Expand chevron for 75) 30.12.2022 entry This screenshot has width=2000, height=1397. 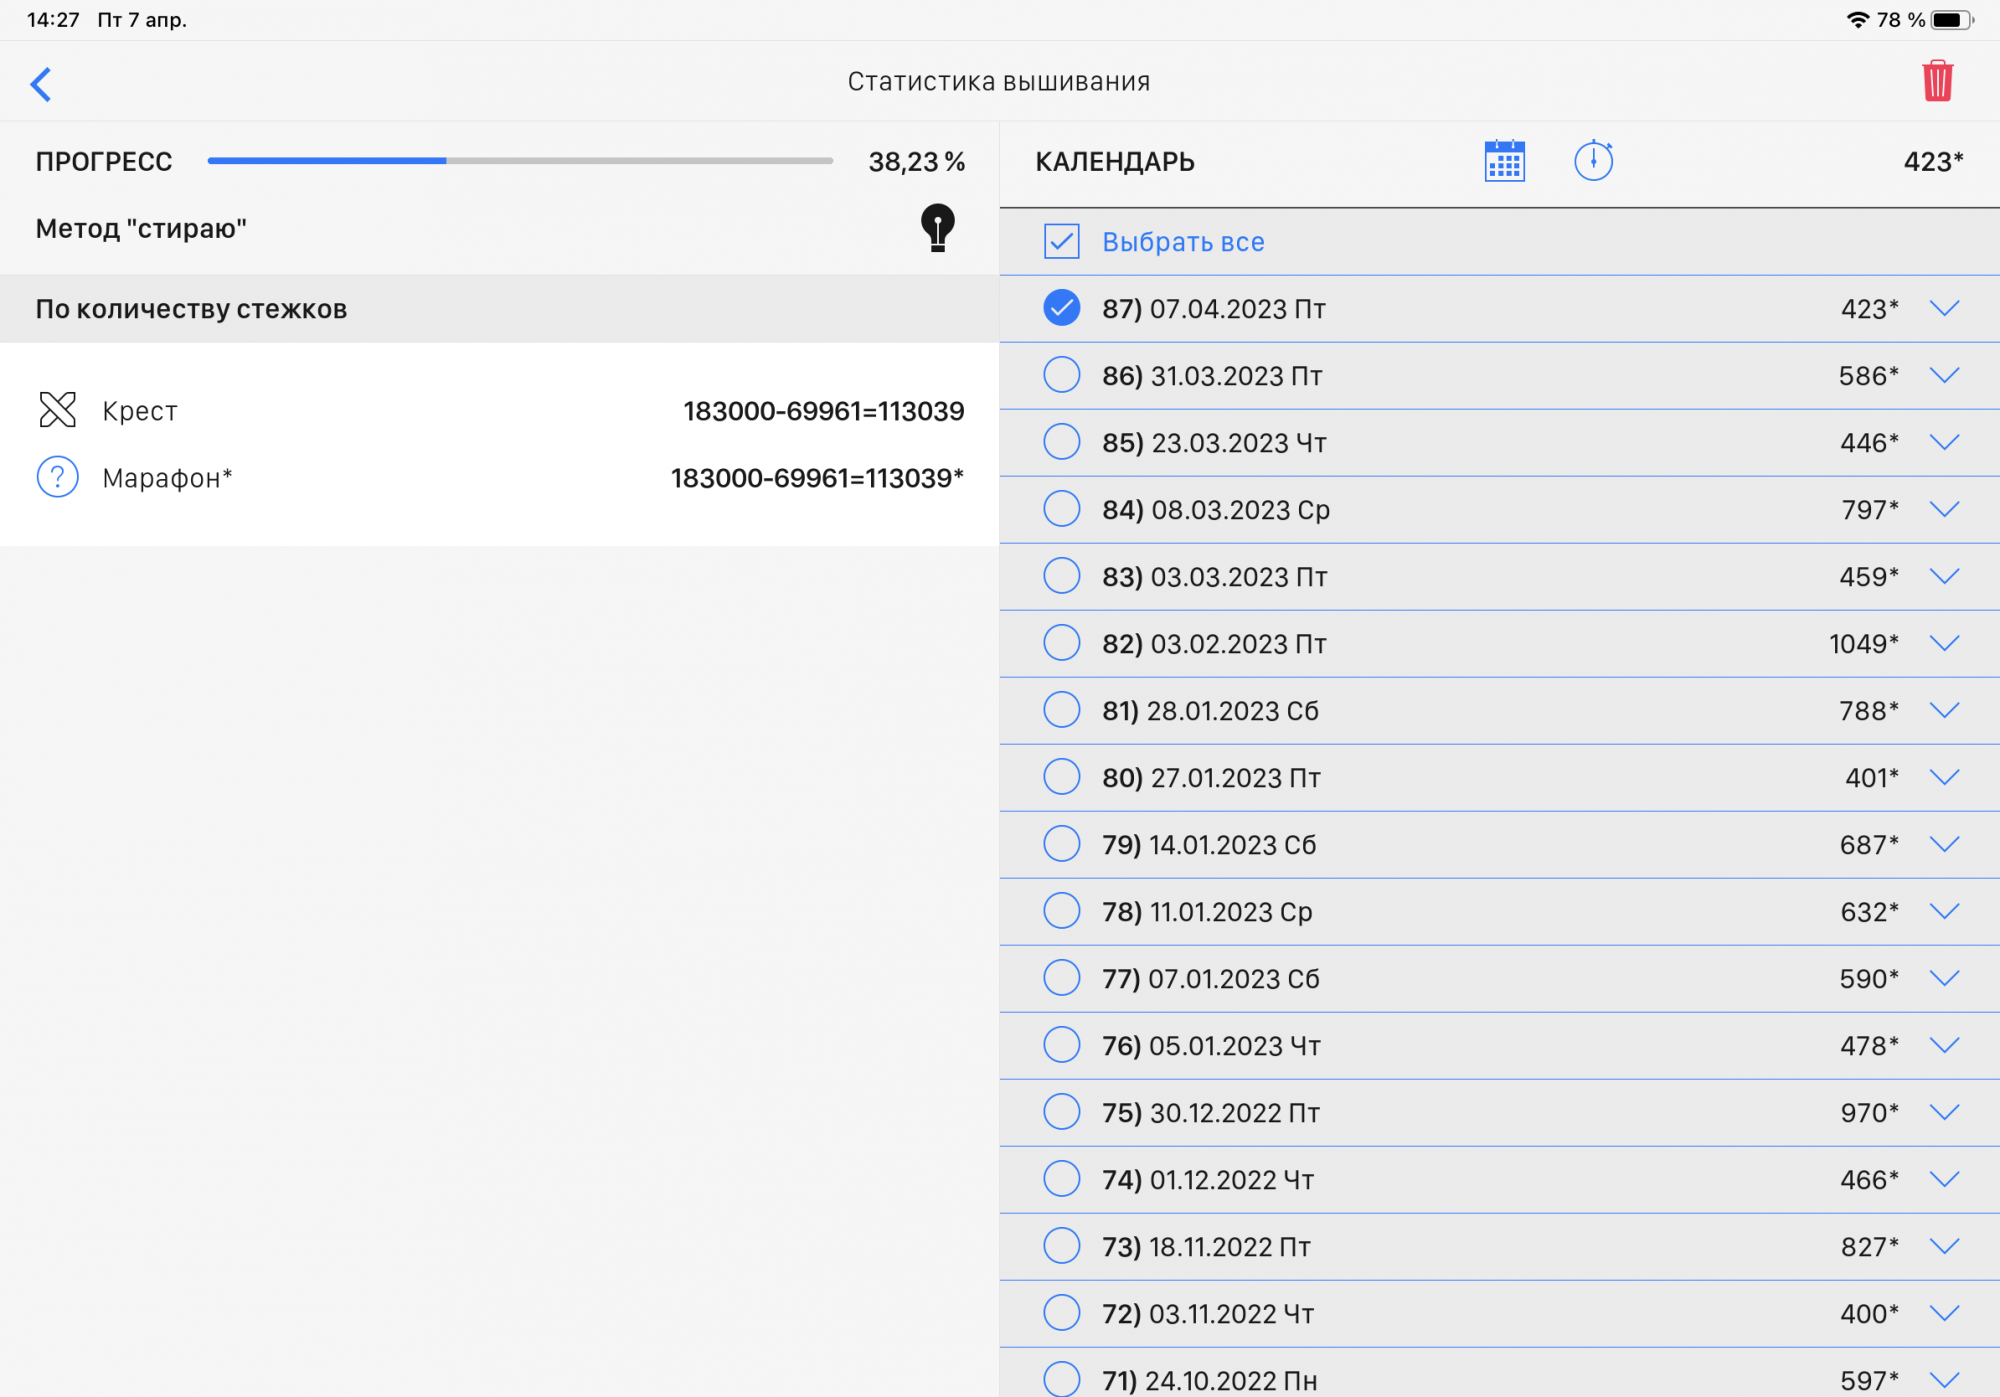(1944, 1112)
